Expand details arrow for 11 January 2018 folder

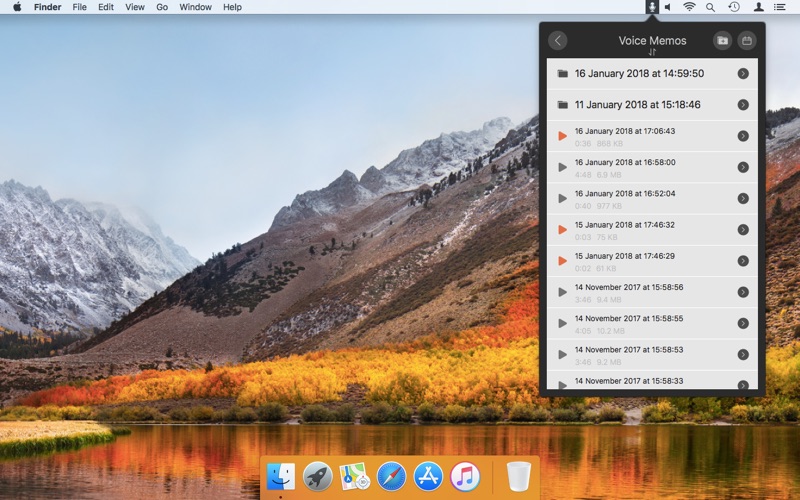(743, 105)
